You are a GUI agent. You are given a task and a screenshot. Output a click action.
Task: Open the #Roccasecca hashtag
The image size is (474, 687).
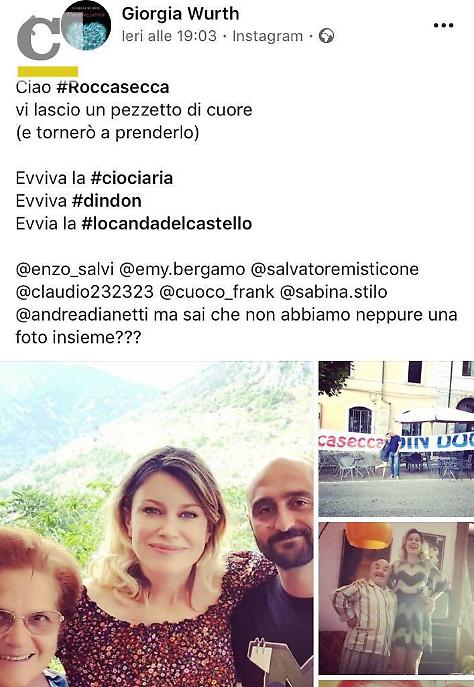click(113, 87)
